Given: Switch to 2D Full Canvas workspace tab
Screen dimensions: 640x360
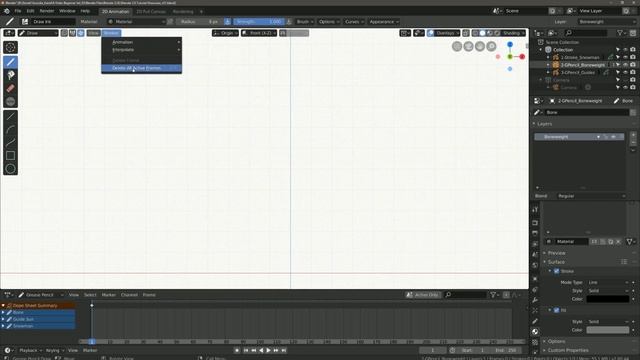Looking at the screenshot, I should (x=151, y=11).
